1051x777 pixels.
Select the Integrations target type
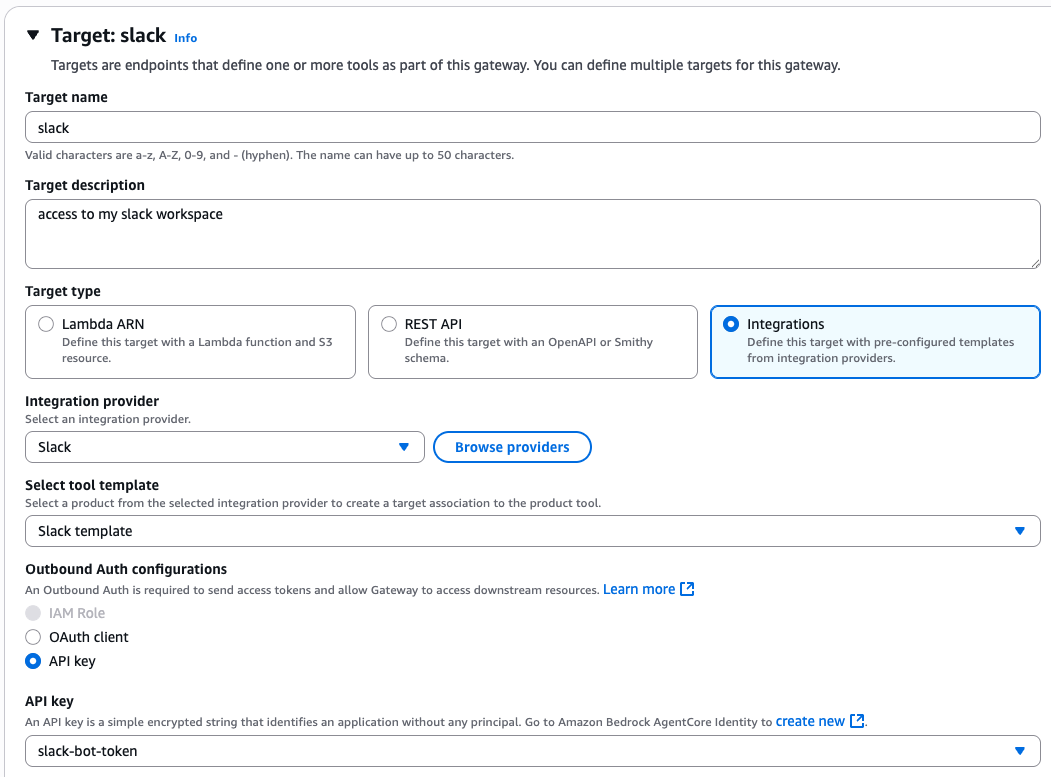click(x=731, y=324)
